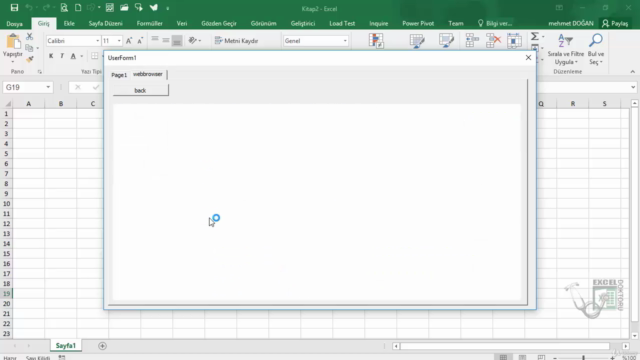Open the font size 11 dropdown
Viewport: 640px width, 360px height.
[119, 41]
